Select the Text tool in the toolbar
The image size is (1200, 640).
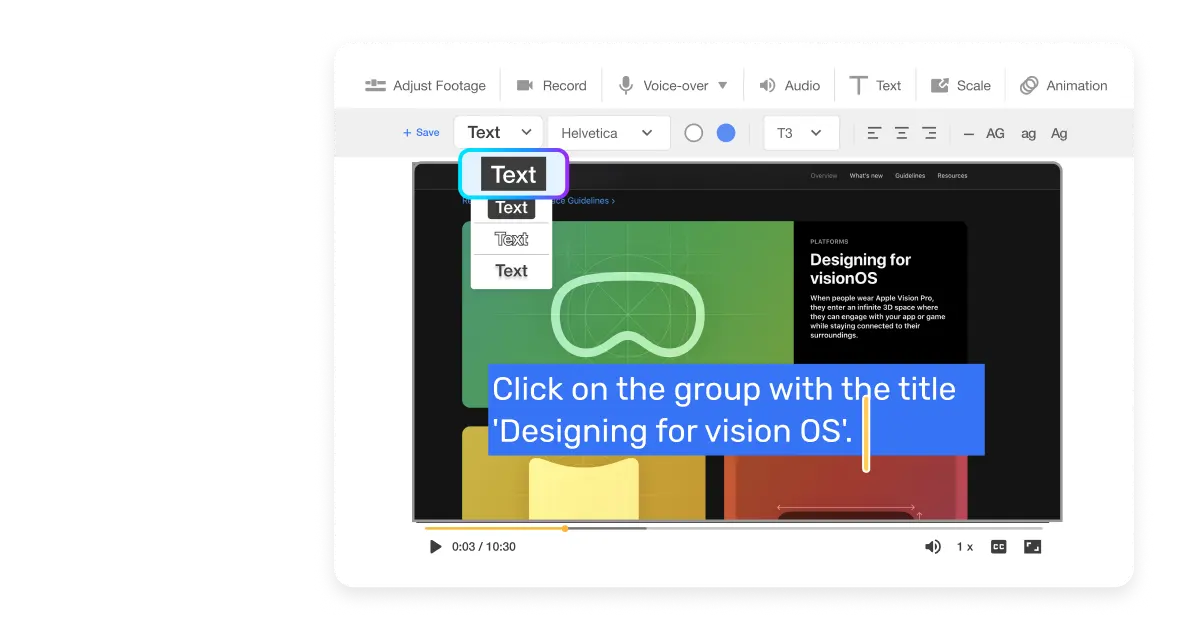[x=875, y=85]
